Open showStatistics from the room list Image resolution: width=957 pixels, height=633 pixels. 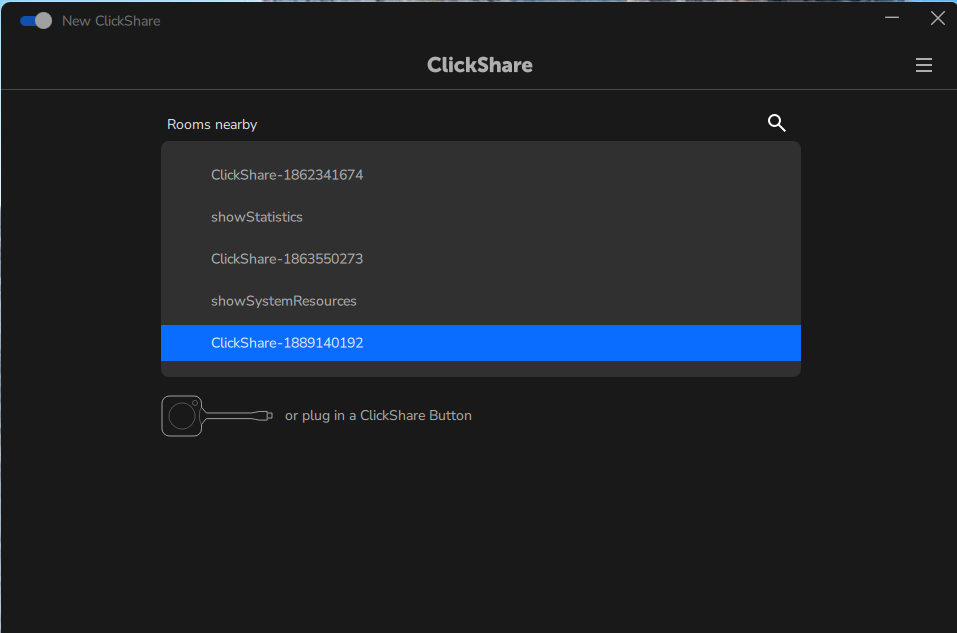(x=256, y=216)
